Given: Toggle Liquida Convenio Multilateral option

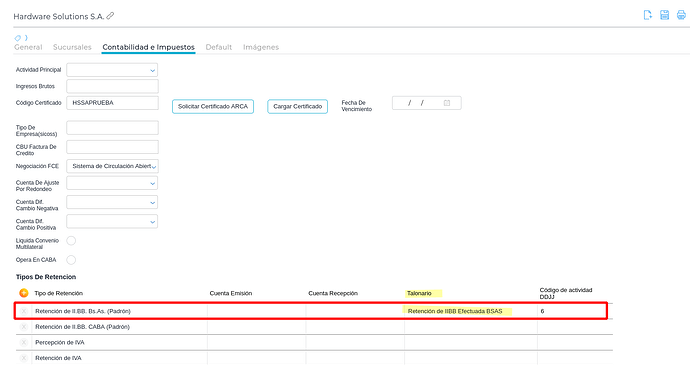Looking at the screenshot, I should click(x=71, y=240).
